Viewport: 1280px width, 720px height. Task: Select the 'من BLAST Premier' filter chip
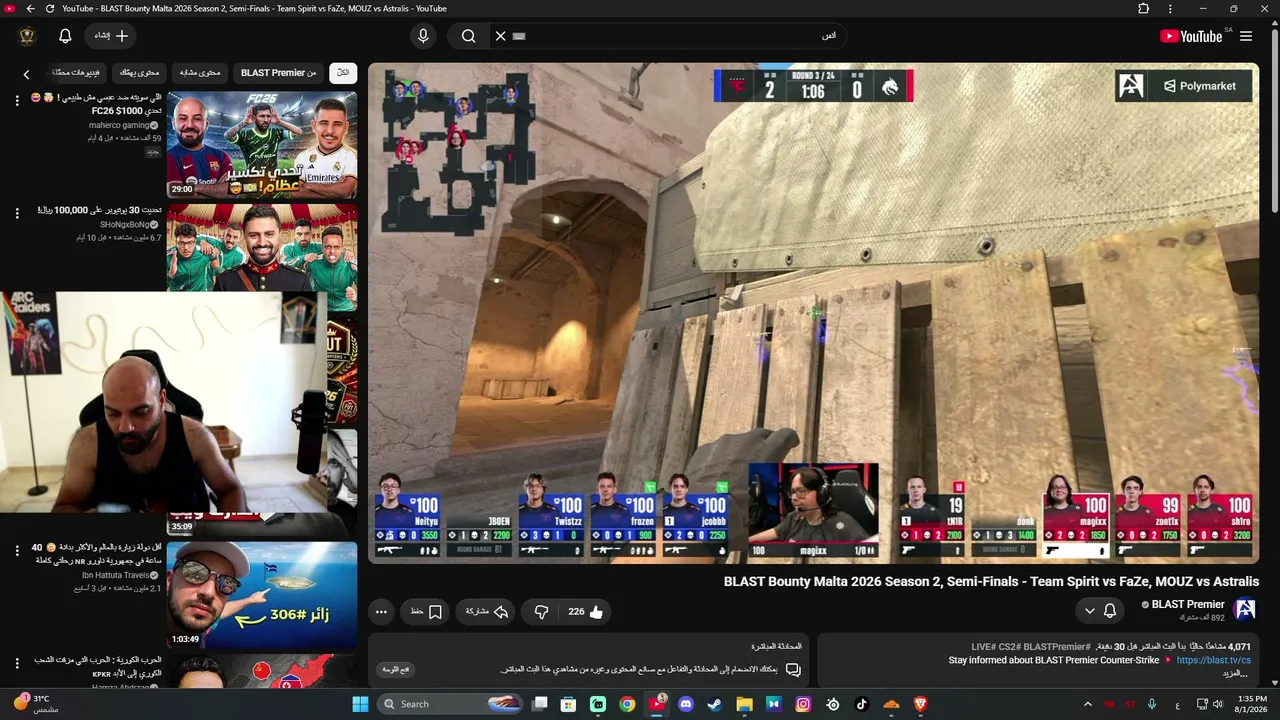[278, 73]
